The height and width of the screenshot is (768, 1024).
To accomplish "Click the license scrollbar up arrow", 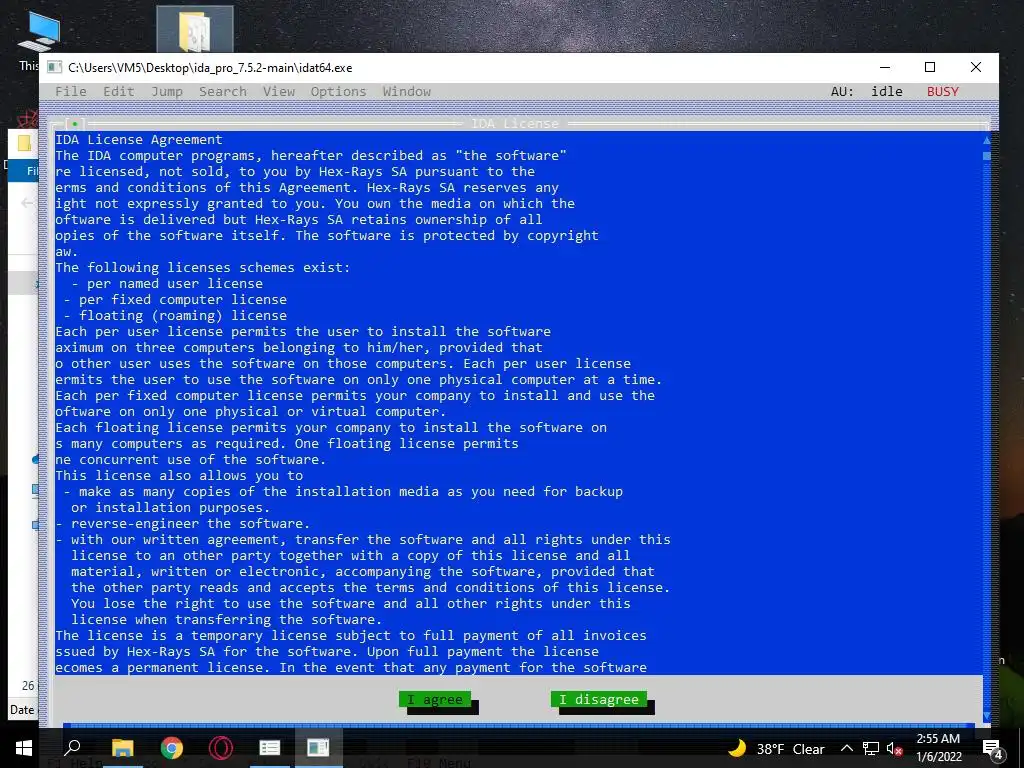I will (x=987, y=140).
